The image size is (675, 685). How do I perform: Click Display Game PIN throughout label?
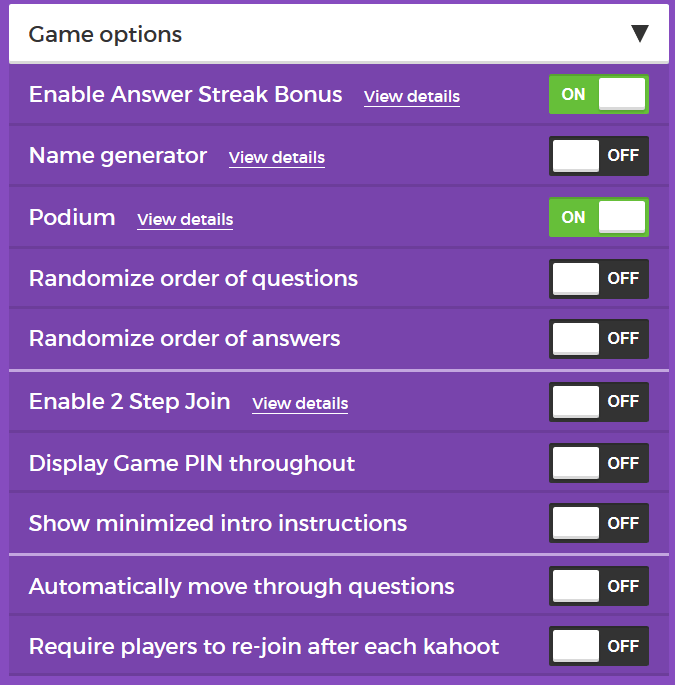tap(192, 464)
